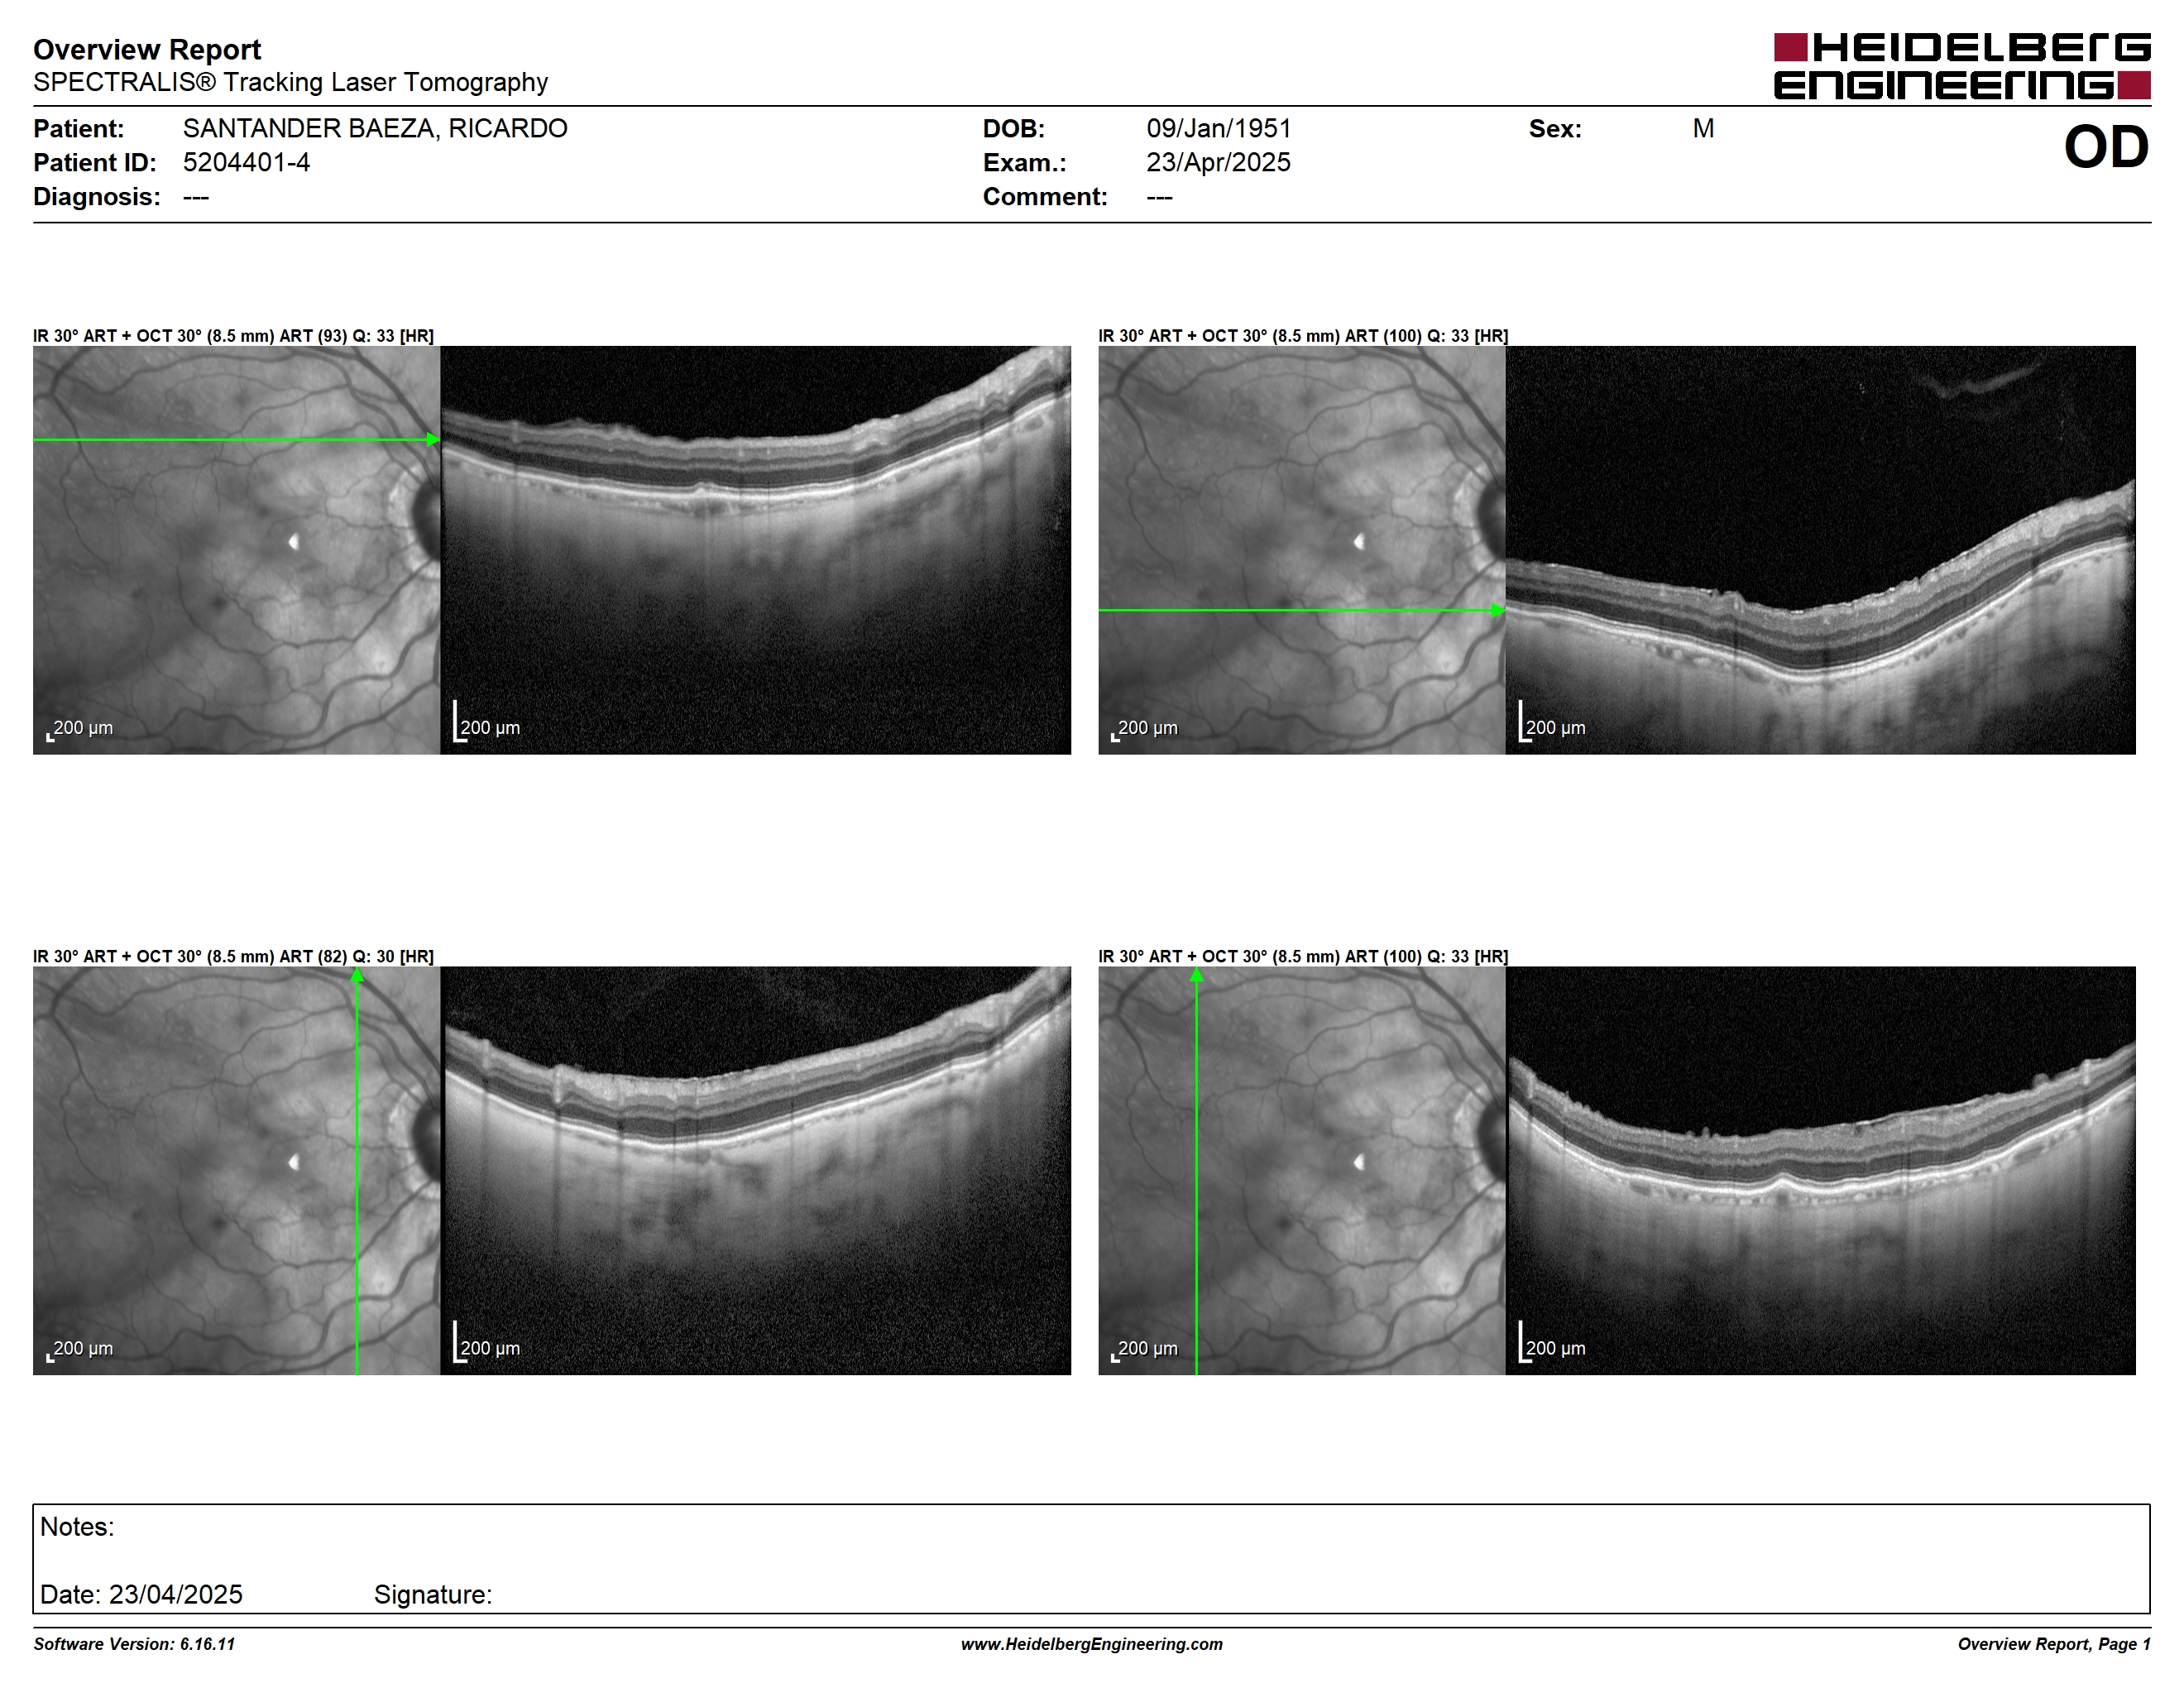Click the Diagnosis label
2184x1688 pixels.
pyautogui.click(x=97, y=197)
